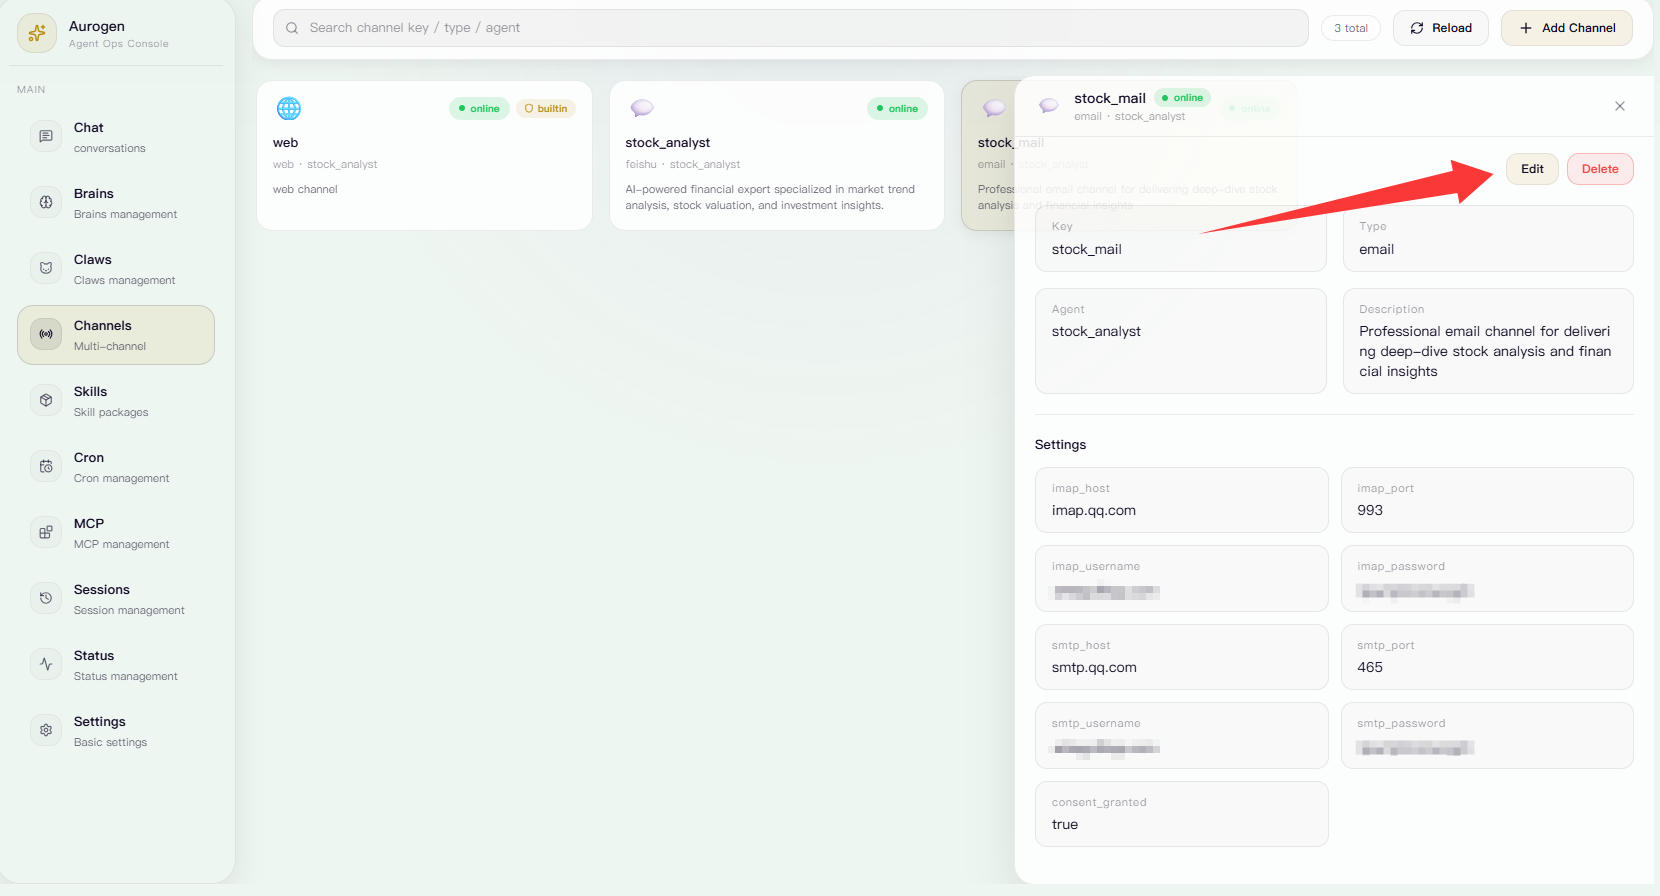The height and width of the screenshot is (896, 1660).
Task: Click the blurred imap_username value
Action: point(1106,591)
